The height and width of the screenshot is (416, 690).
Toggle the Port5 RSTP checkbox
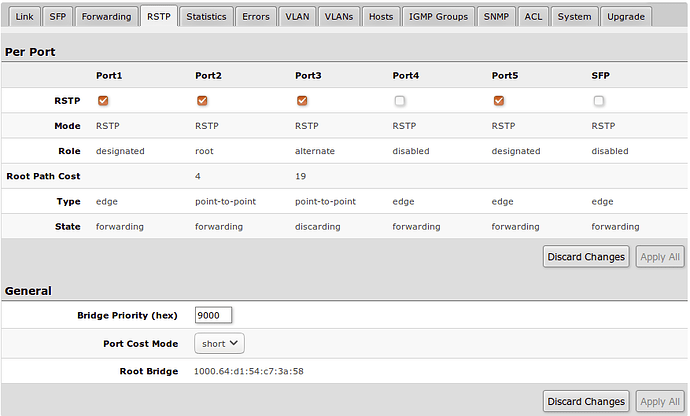click(498, 100)
